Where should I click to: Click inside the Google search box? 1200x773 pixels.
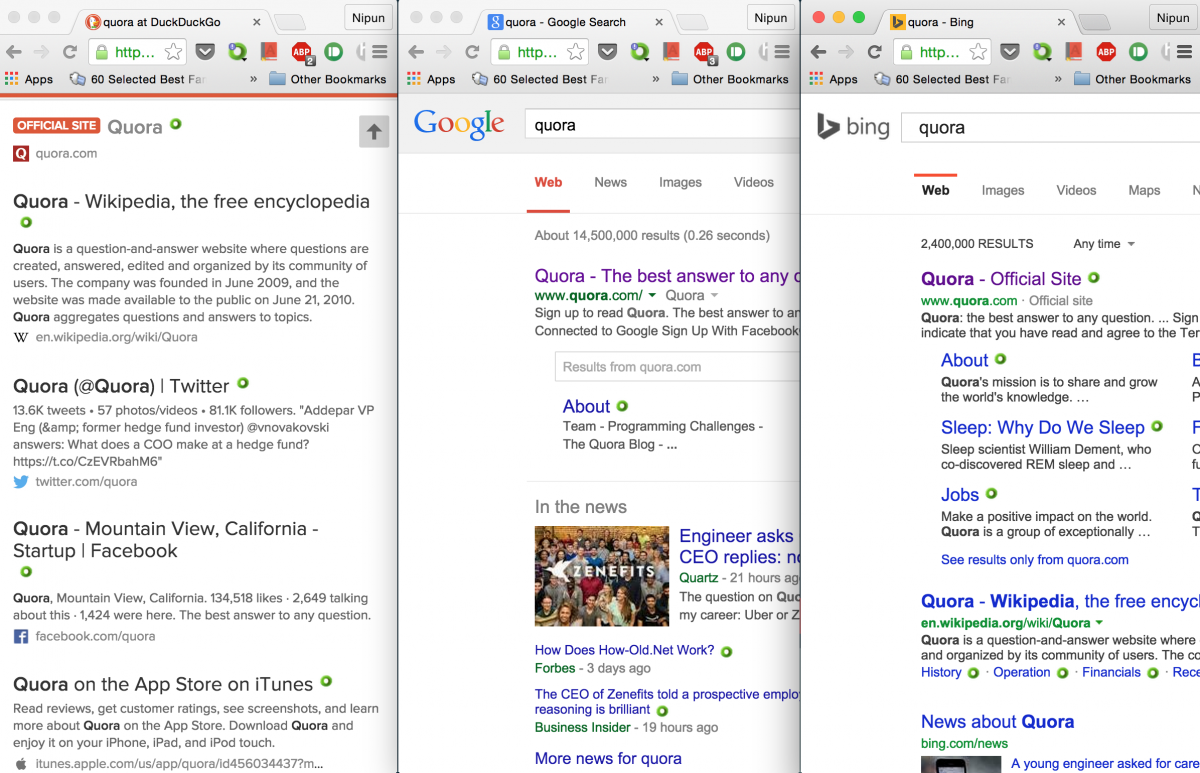tap(662, 125)
